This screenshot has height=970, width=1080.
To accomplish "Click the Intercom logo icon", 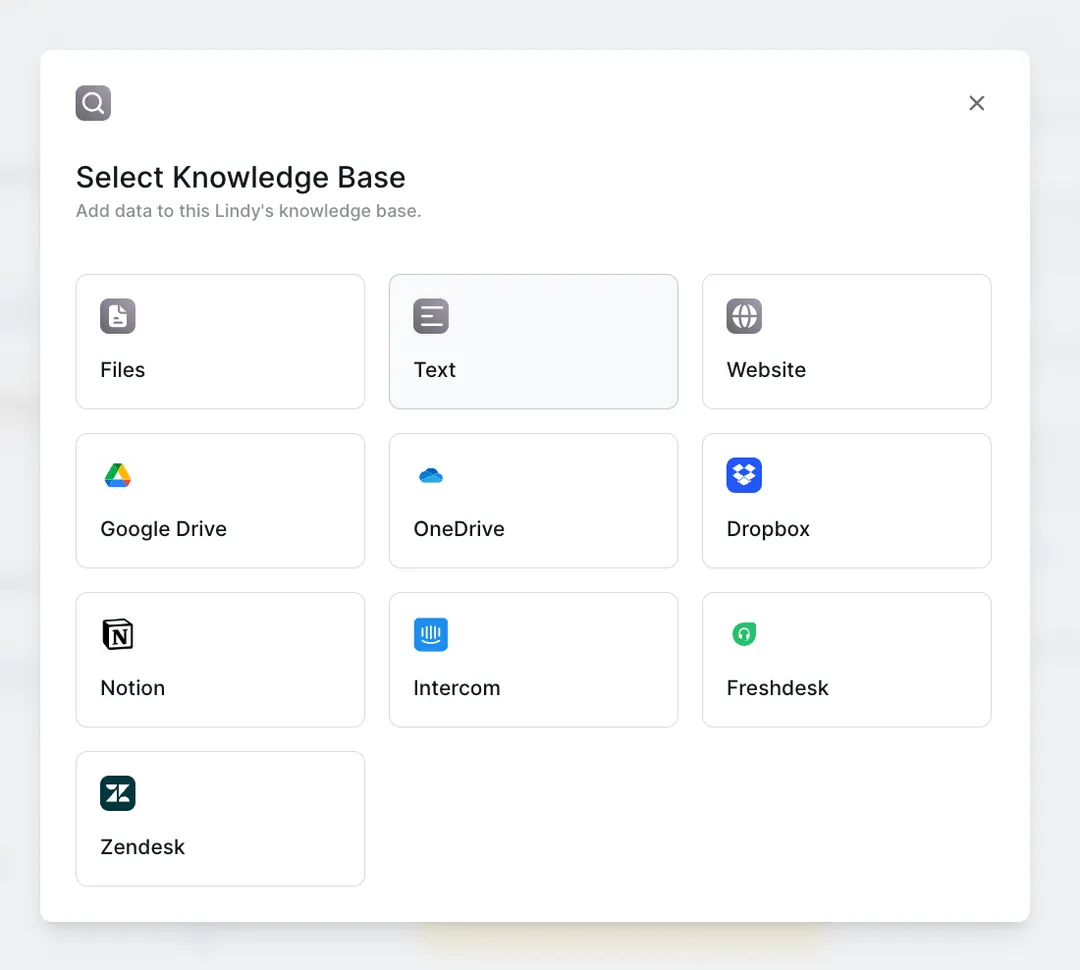I will (431, 634).
